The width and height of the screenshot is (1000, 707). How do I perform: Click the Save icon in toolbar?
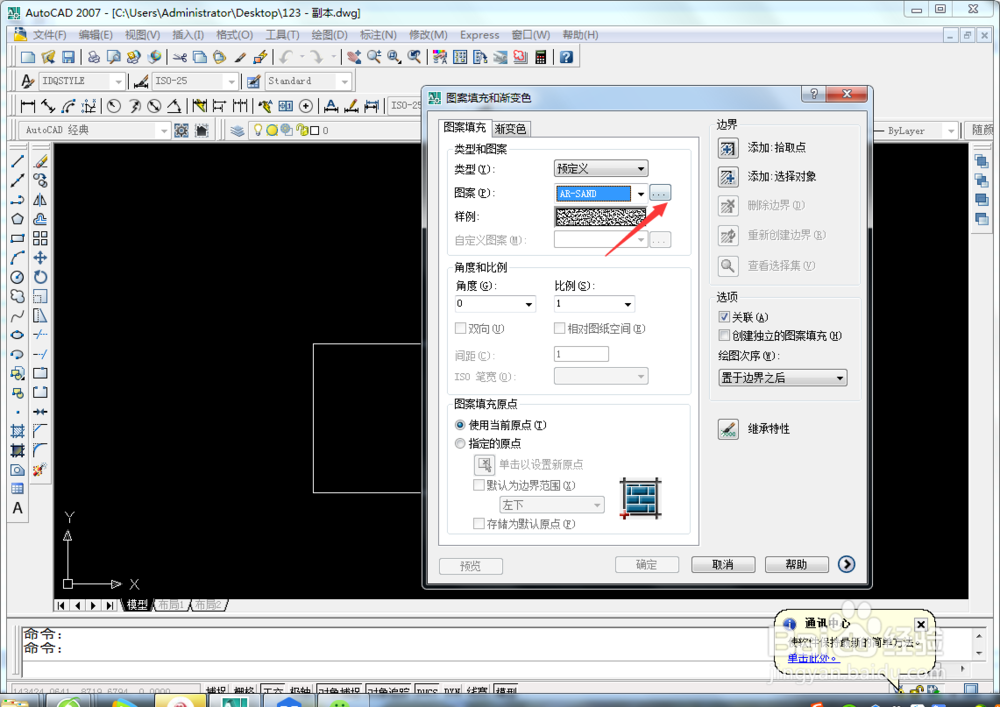coord(68,57)
